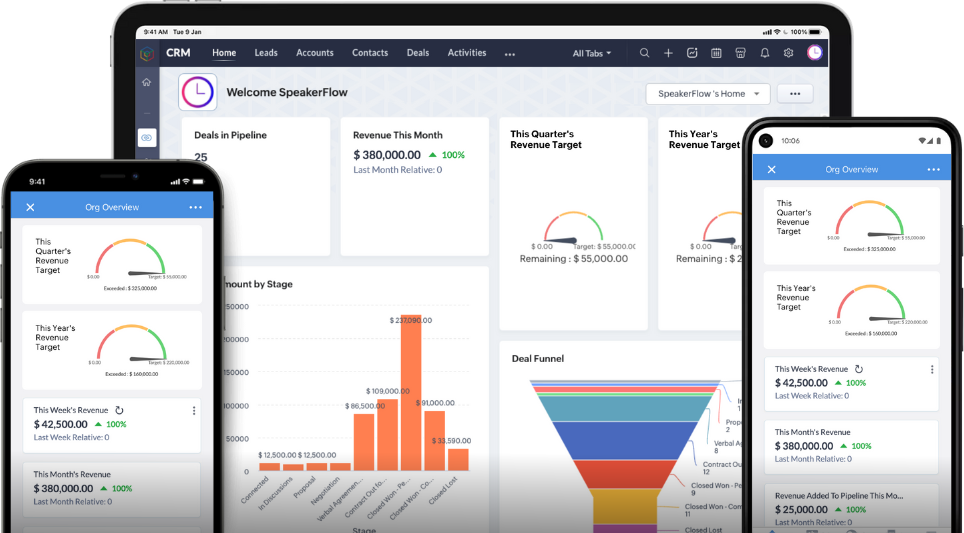This screenshot has width=964, height=533.
Task: Click the Deals in Pipeline value 25
Action: pyautogui.click(x=201, y=157)
